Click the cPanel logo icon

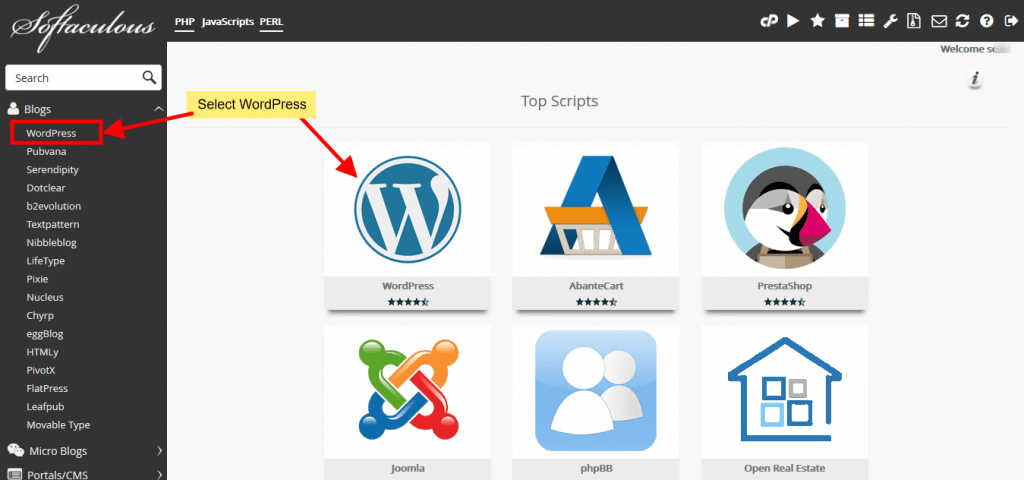point(769,21)
